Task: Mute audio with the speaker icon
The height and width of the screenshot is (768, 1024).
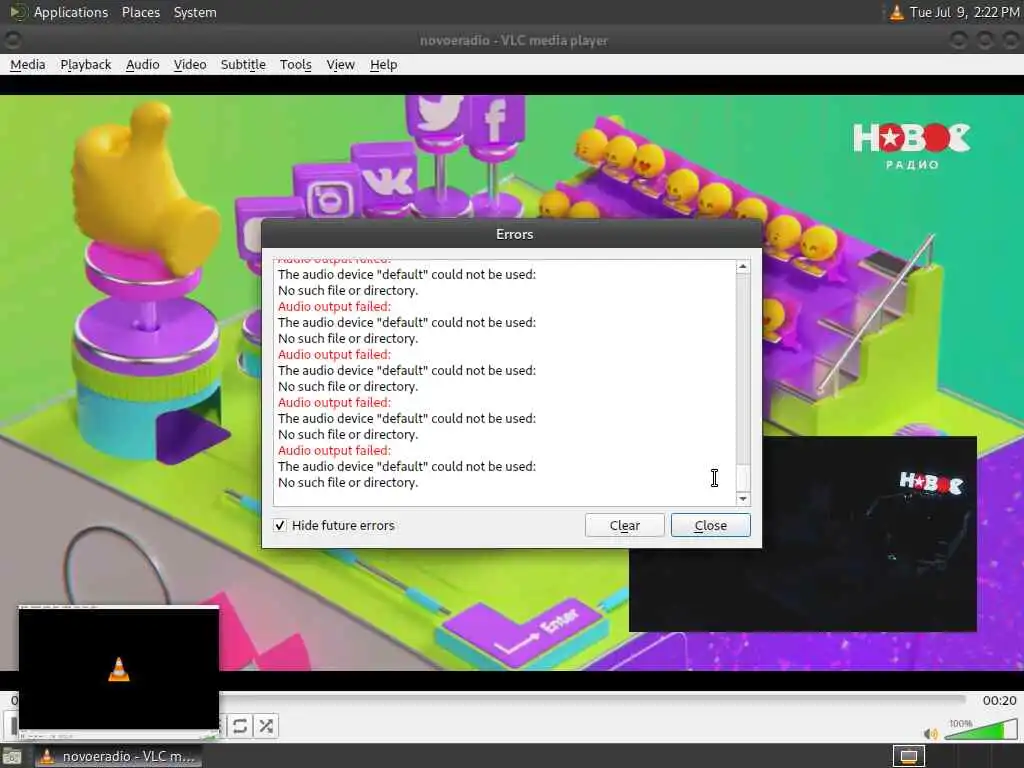Action: pos(931,733)
